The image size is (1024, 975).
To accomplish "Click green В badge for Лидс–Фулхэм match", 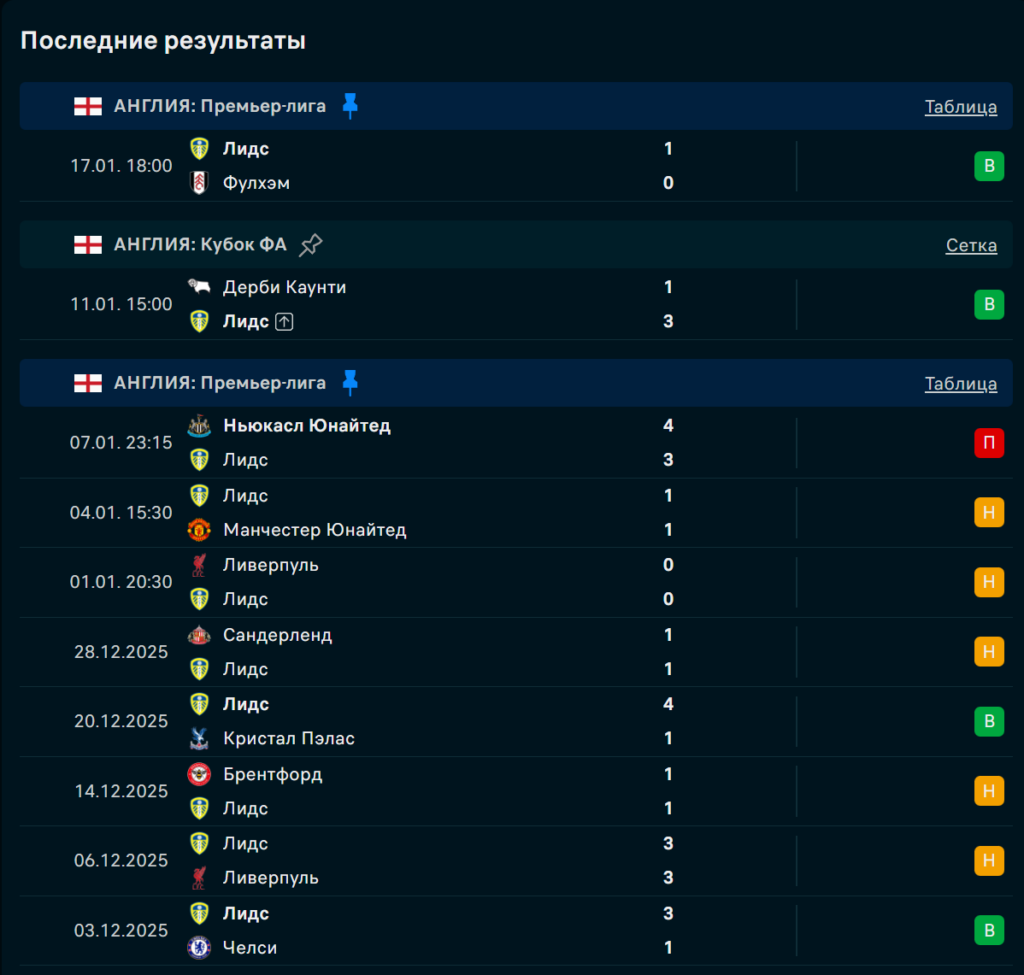I will click(x=988, y=166).
